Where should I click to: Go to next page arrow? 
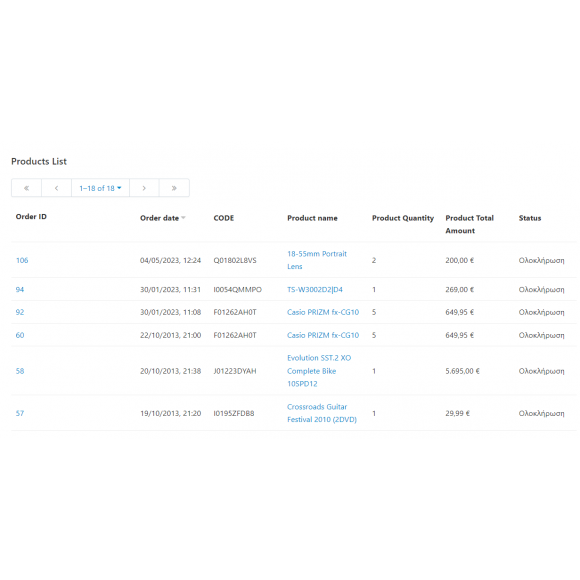(x=144, y=188)
